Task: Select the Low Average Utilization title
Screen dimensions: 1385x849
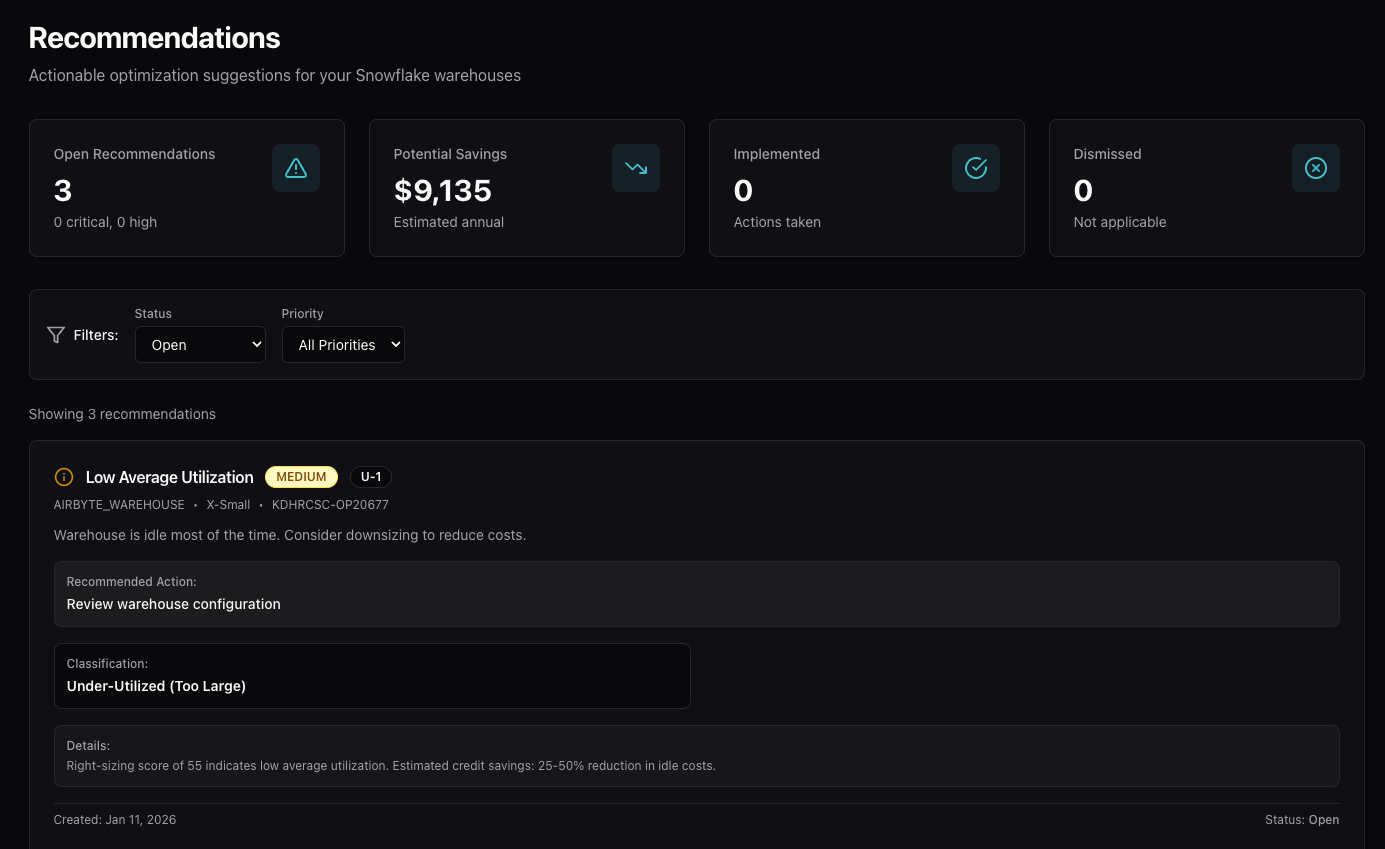Action: (x=170, y=477)
